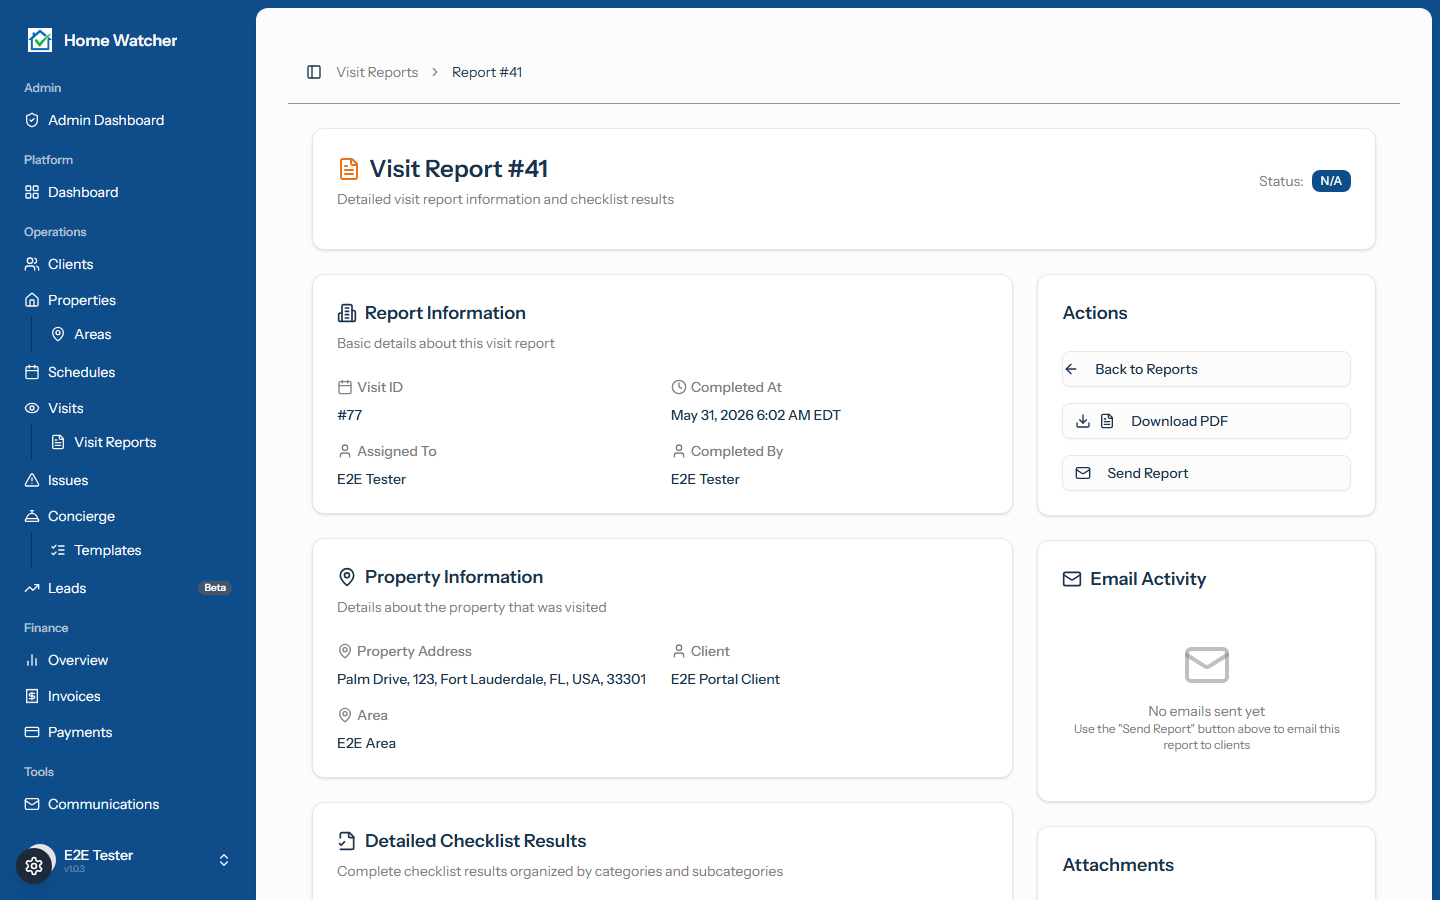1440x900 pixels.
Task: Click the Dashboard grid icon in sidebar
Action: click(x=32, y=192)
